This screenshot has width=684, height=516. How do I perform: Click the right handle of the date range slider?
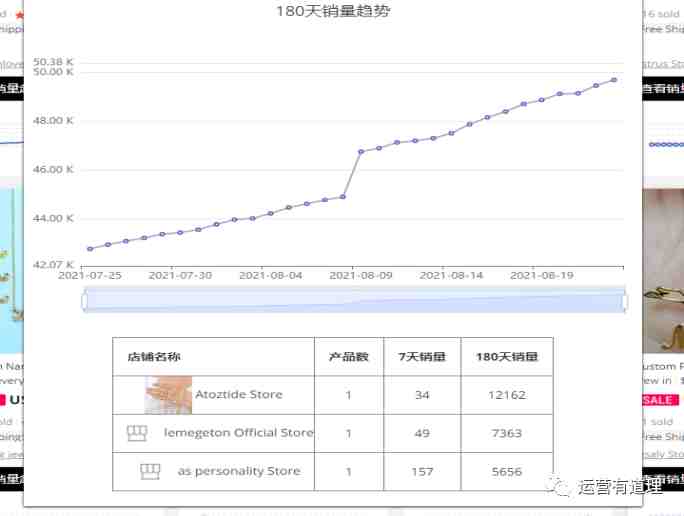point(625,301)
